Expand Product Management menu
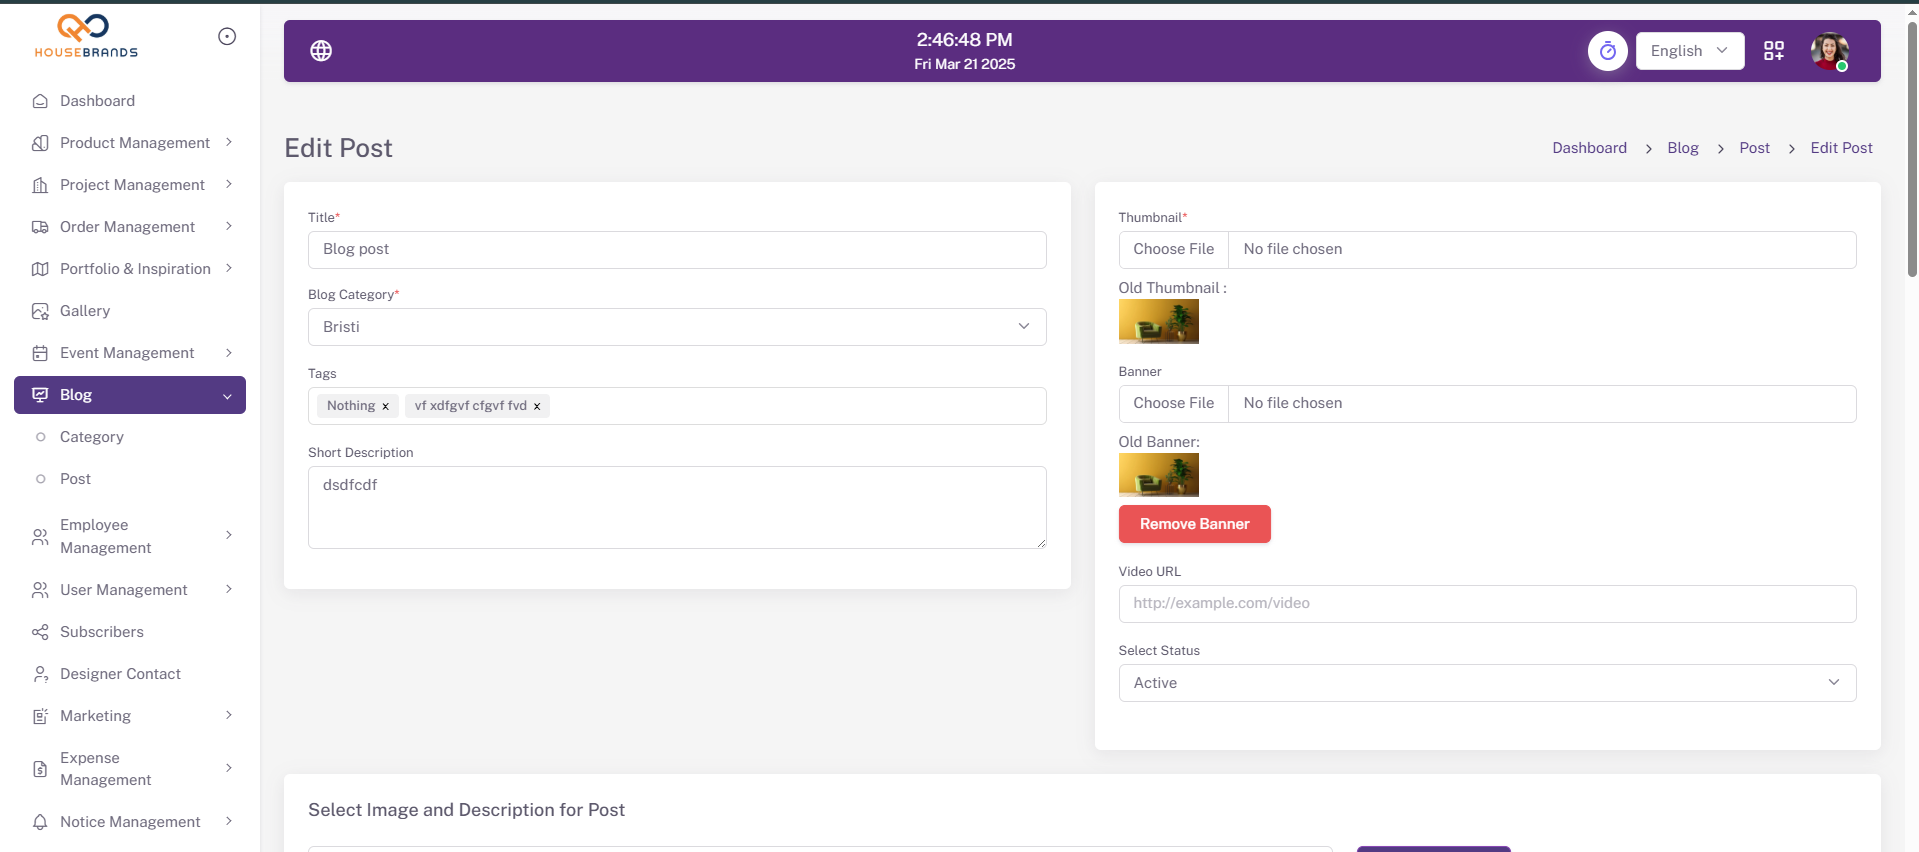This screenshot has width=1919, height=852. click(135, 143)
